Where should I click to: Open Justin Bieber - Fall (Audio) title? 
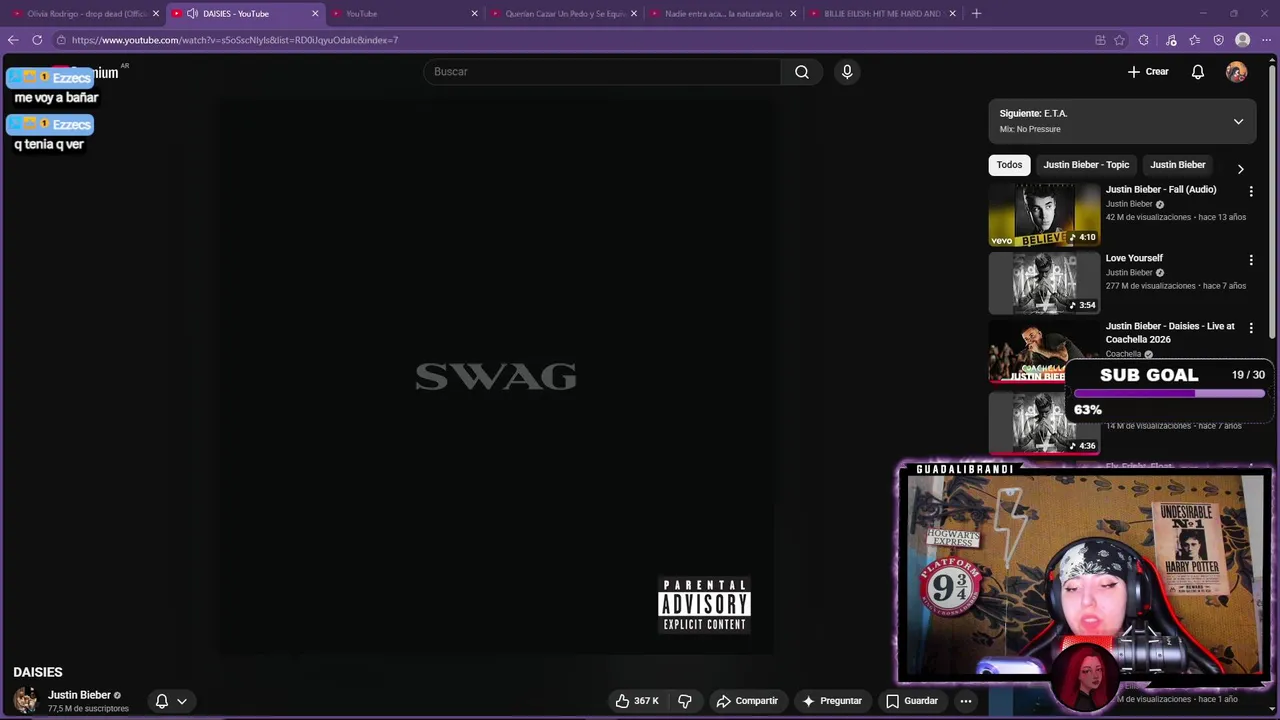tap(1161, 189)
